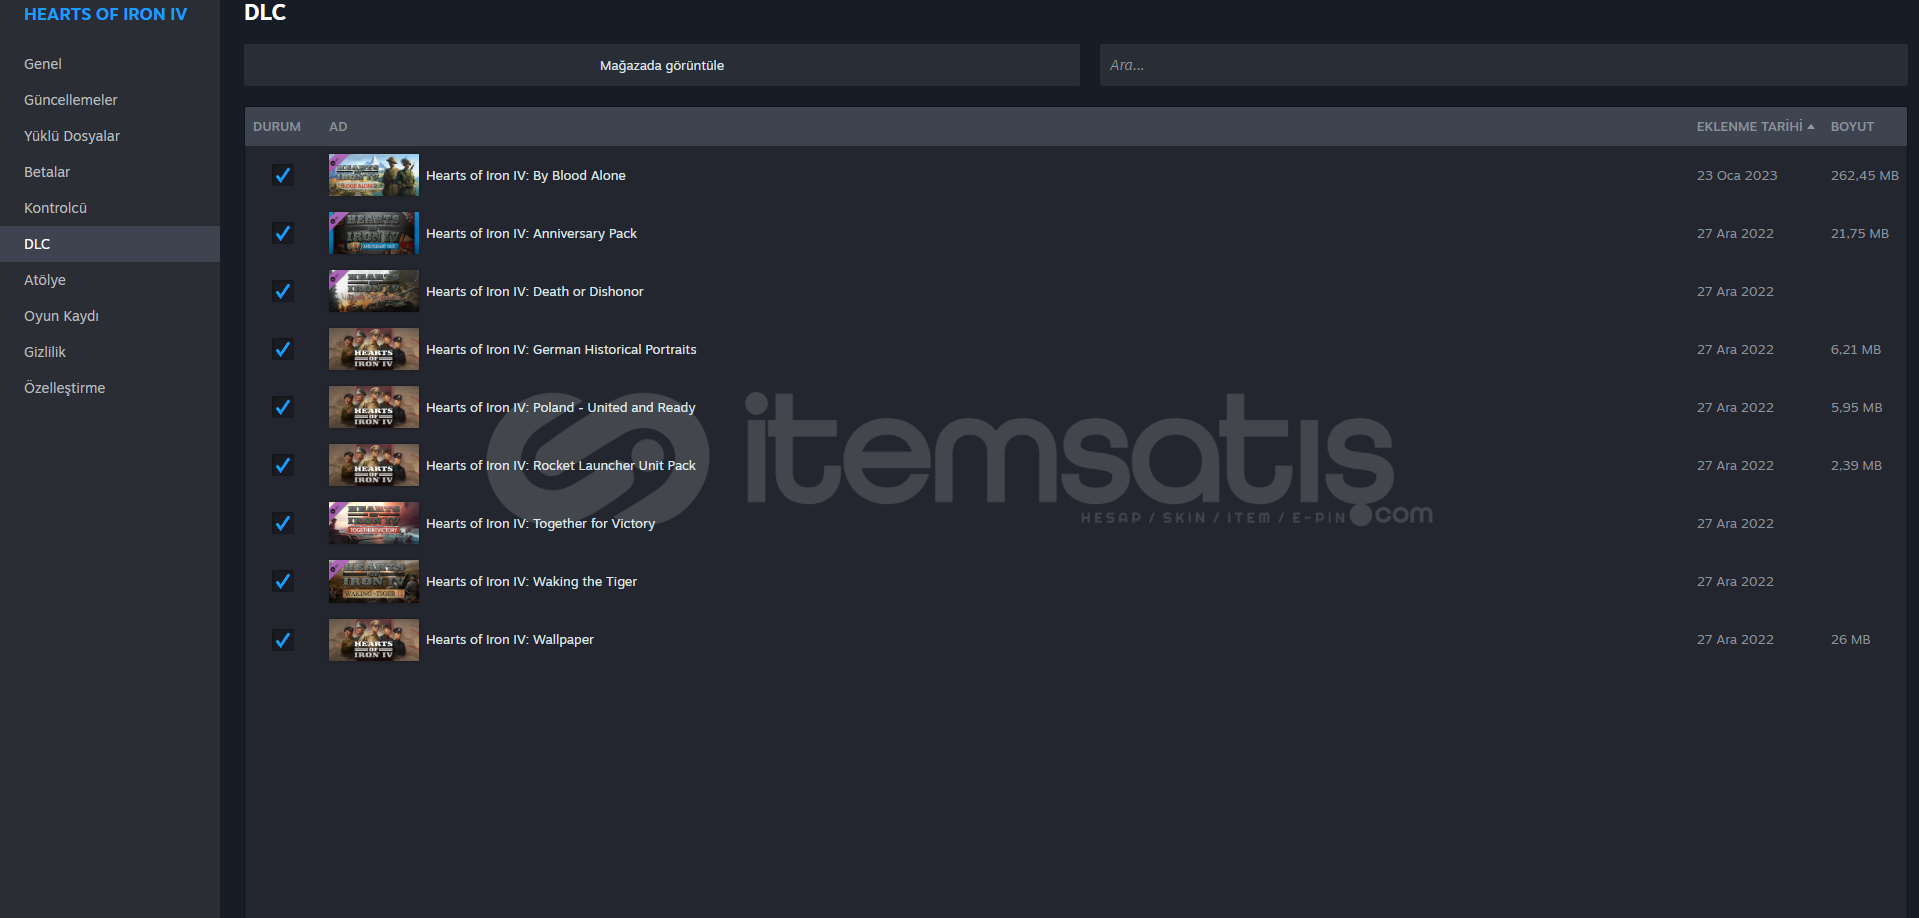Click the Together for Victory cover thumbnail

click(374, 523)
